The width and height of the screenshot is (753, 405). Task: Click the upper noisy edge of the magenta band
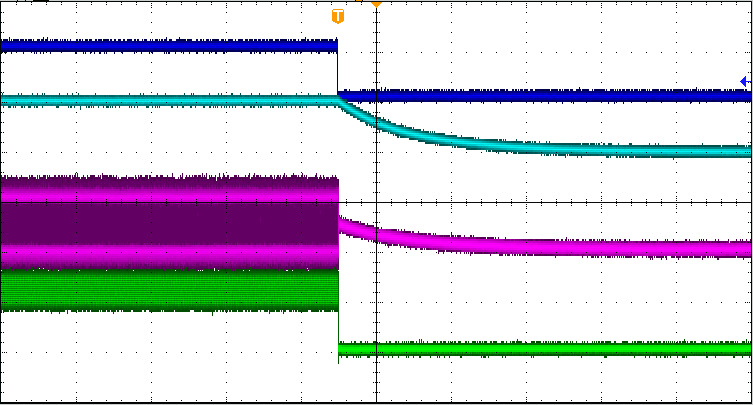[170, 180]
